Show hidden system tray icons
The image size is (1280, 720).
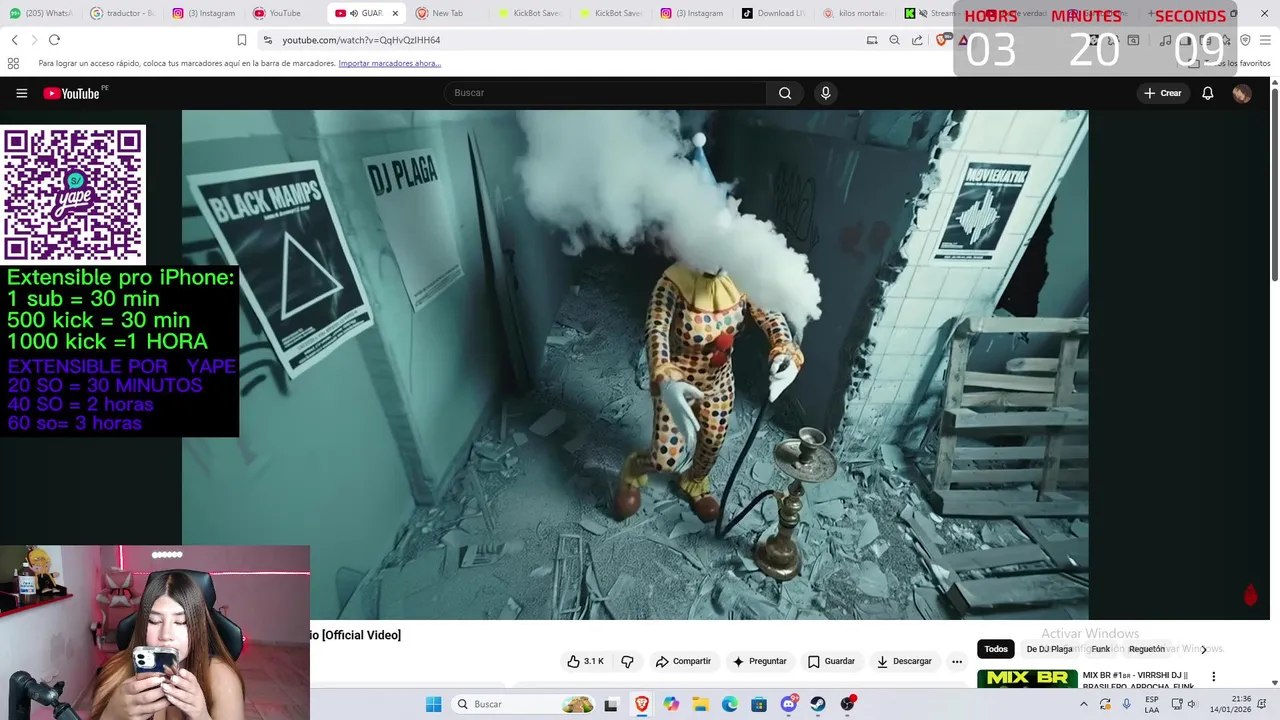click(x=1083, y=704)
